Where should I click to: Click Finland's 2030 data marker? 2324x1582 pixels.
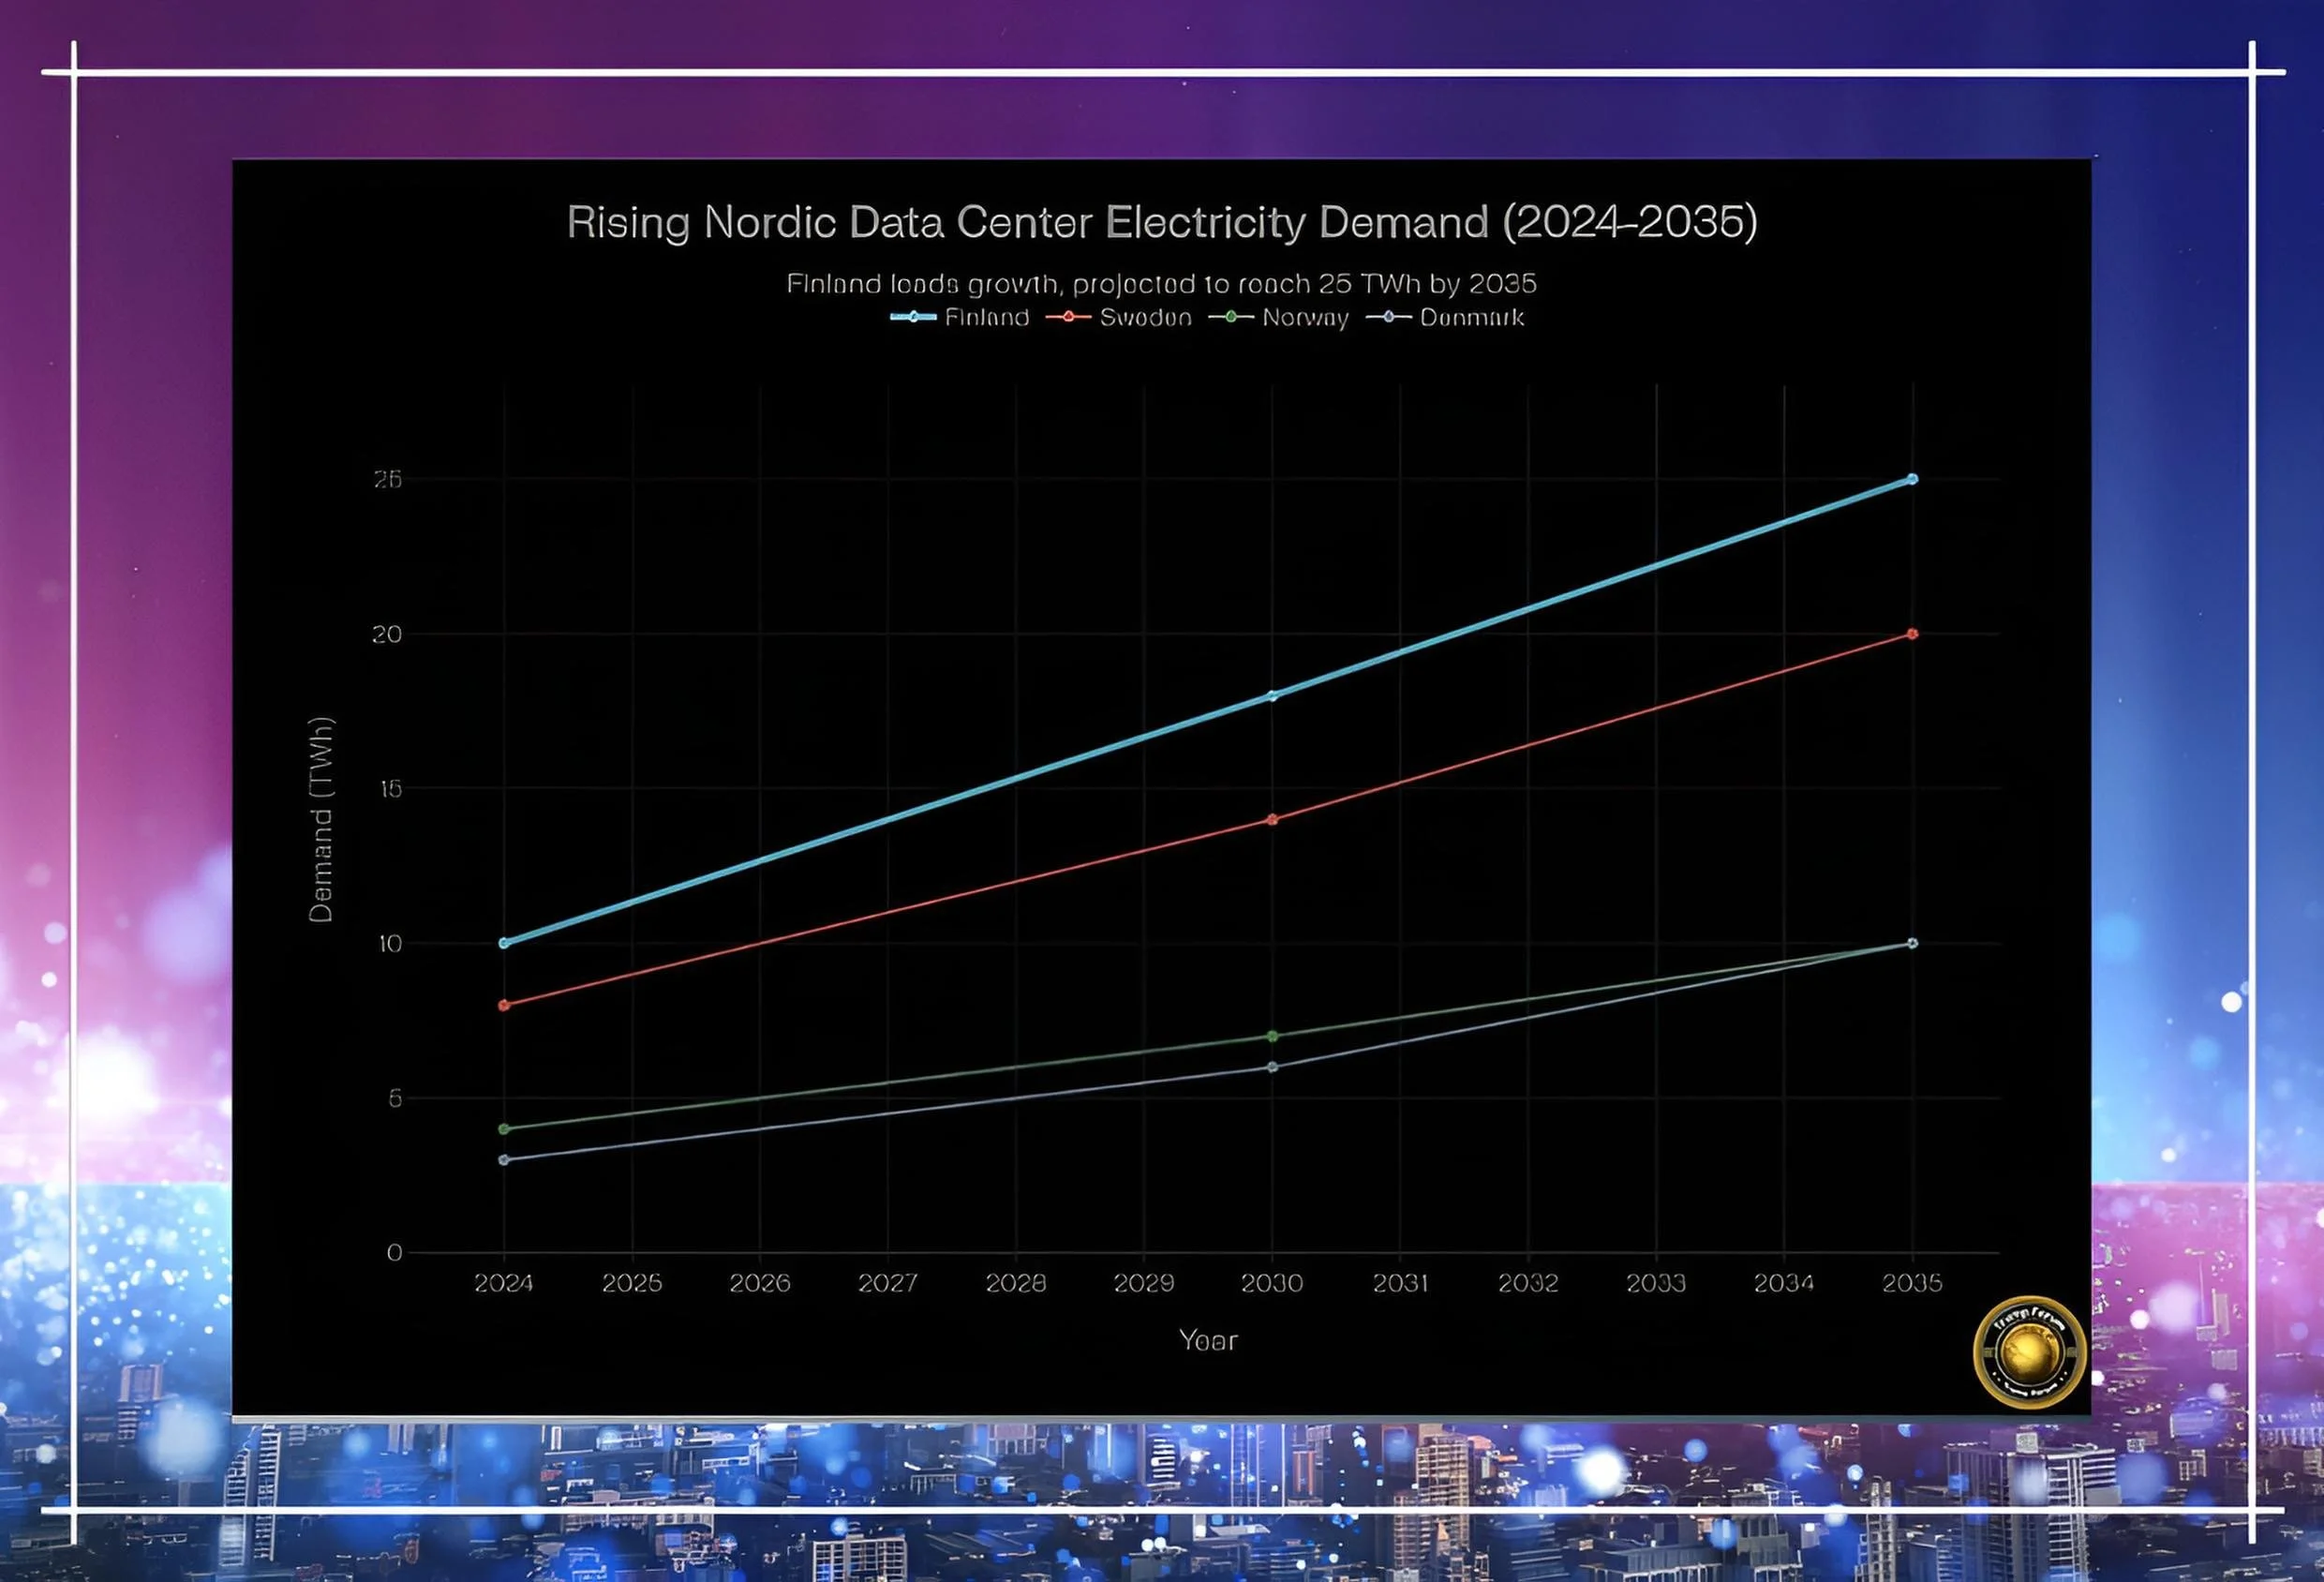point(1272,696)
